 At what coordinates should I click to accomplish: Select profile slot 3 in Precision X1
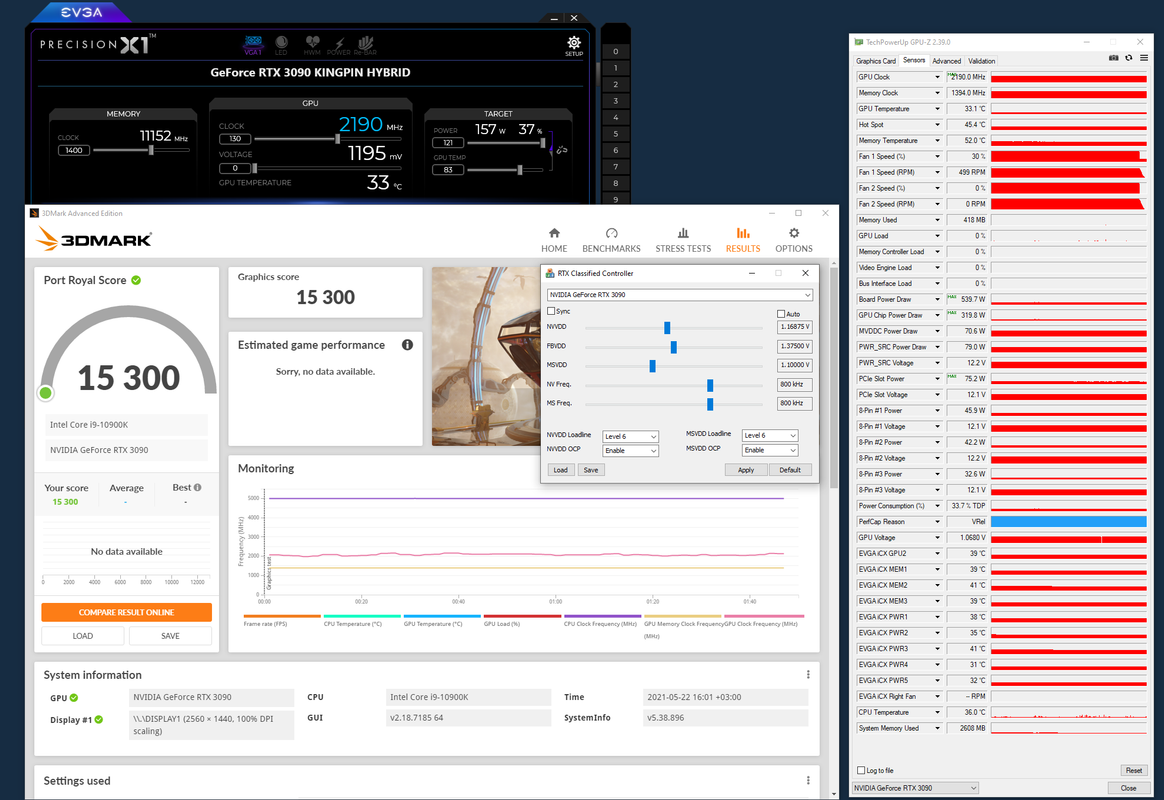tap(615, 101)
